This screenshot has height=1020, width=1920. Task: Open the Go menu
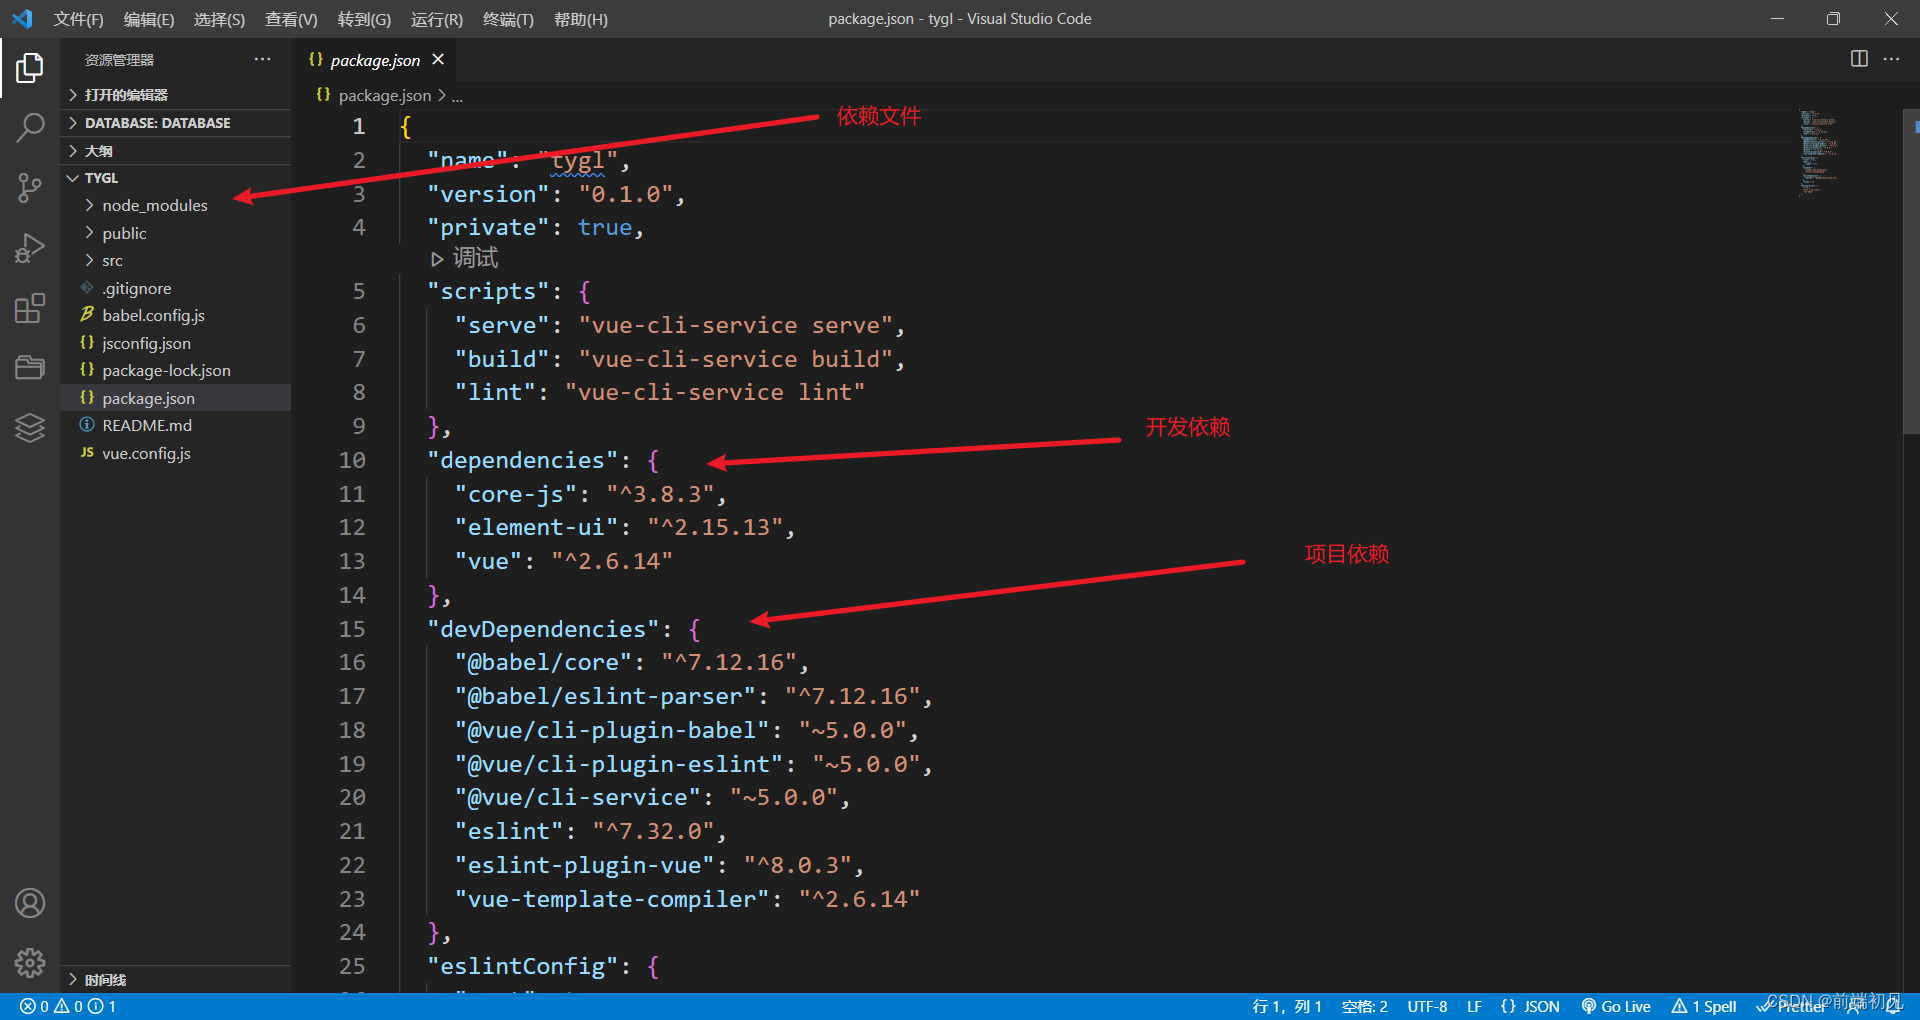point(364,19)
